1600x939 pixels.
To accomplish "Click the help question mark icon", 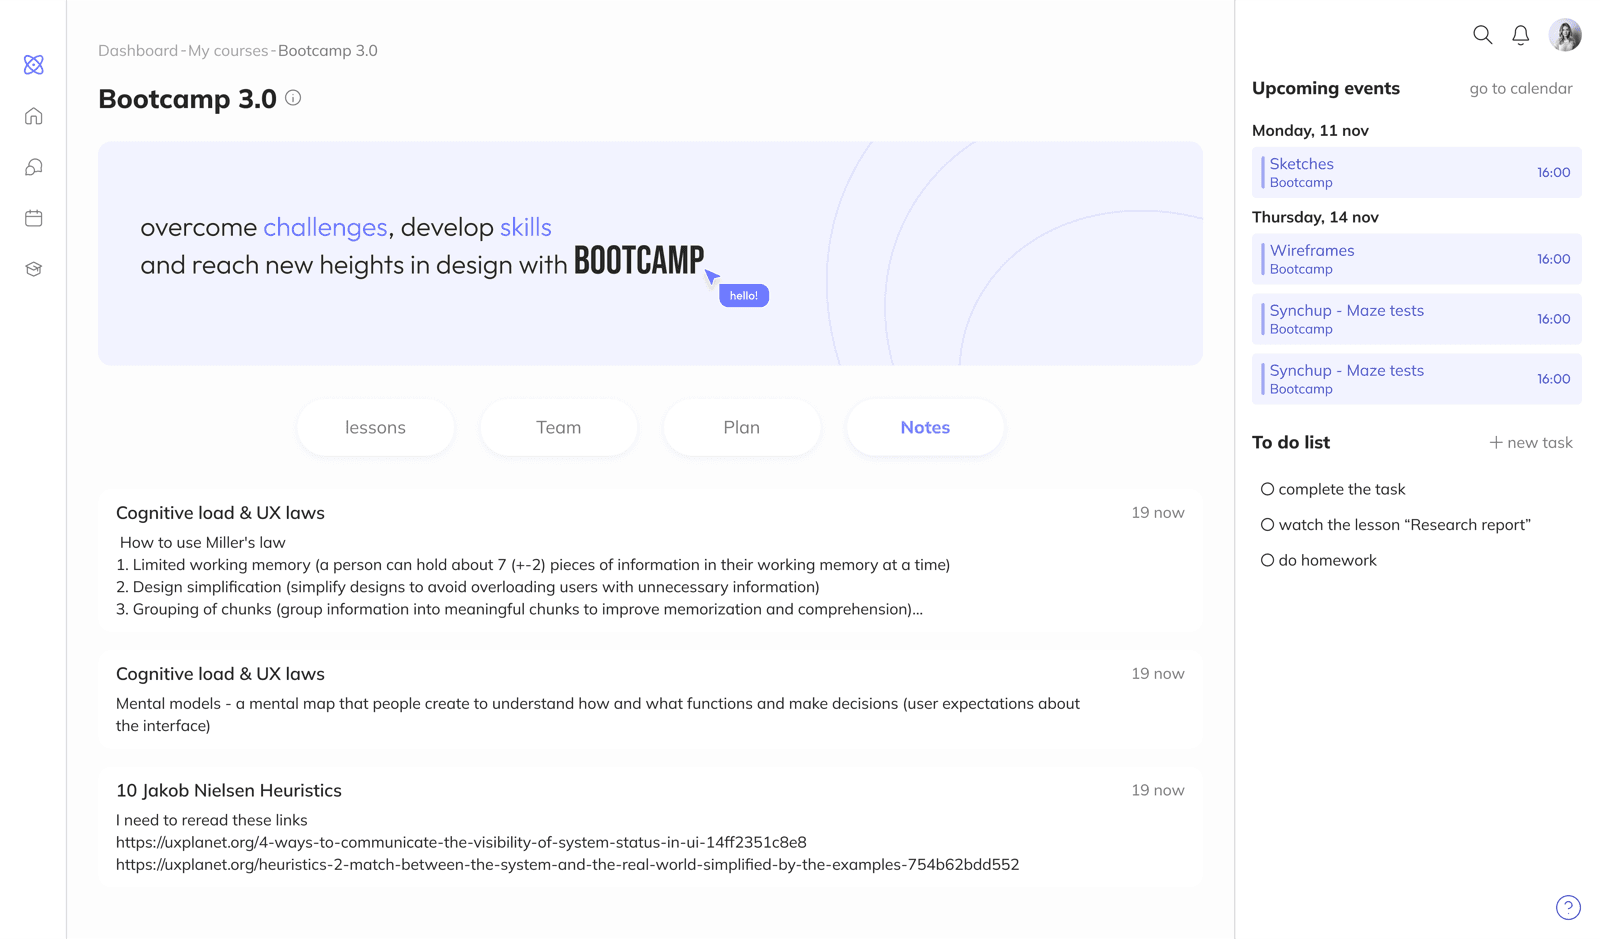I will pos(1568,907).
